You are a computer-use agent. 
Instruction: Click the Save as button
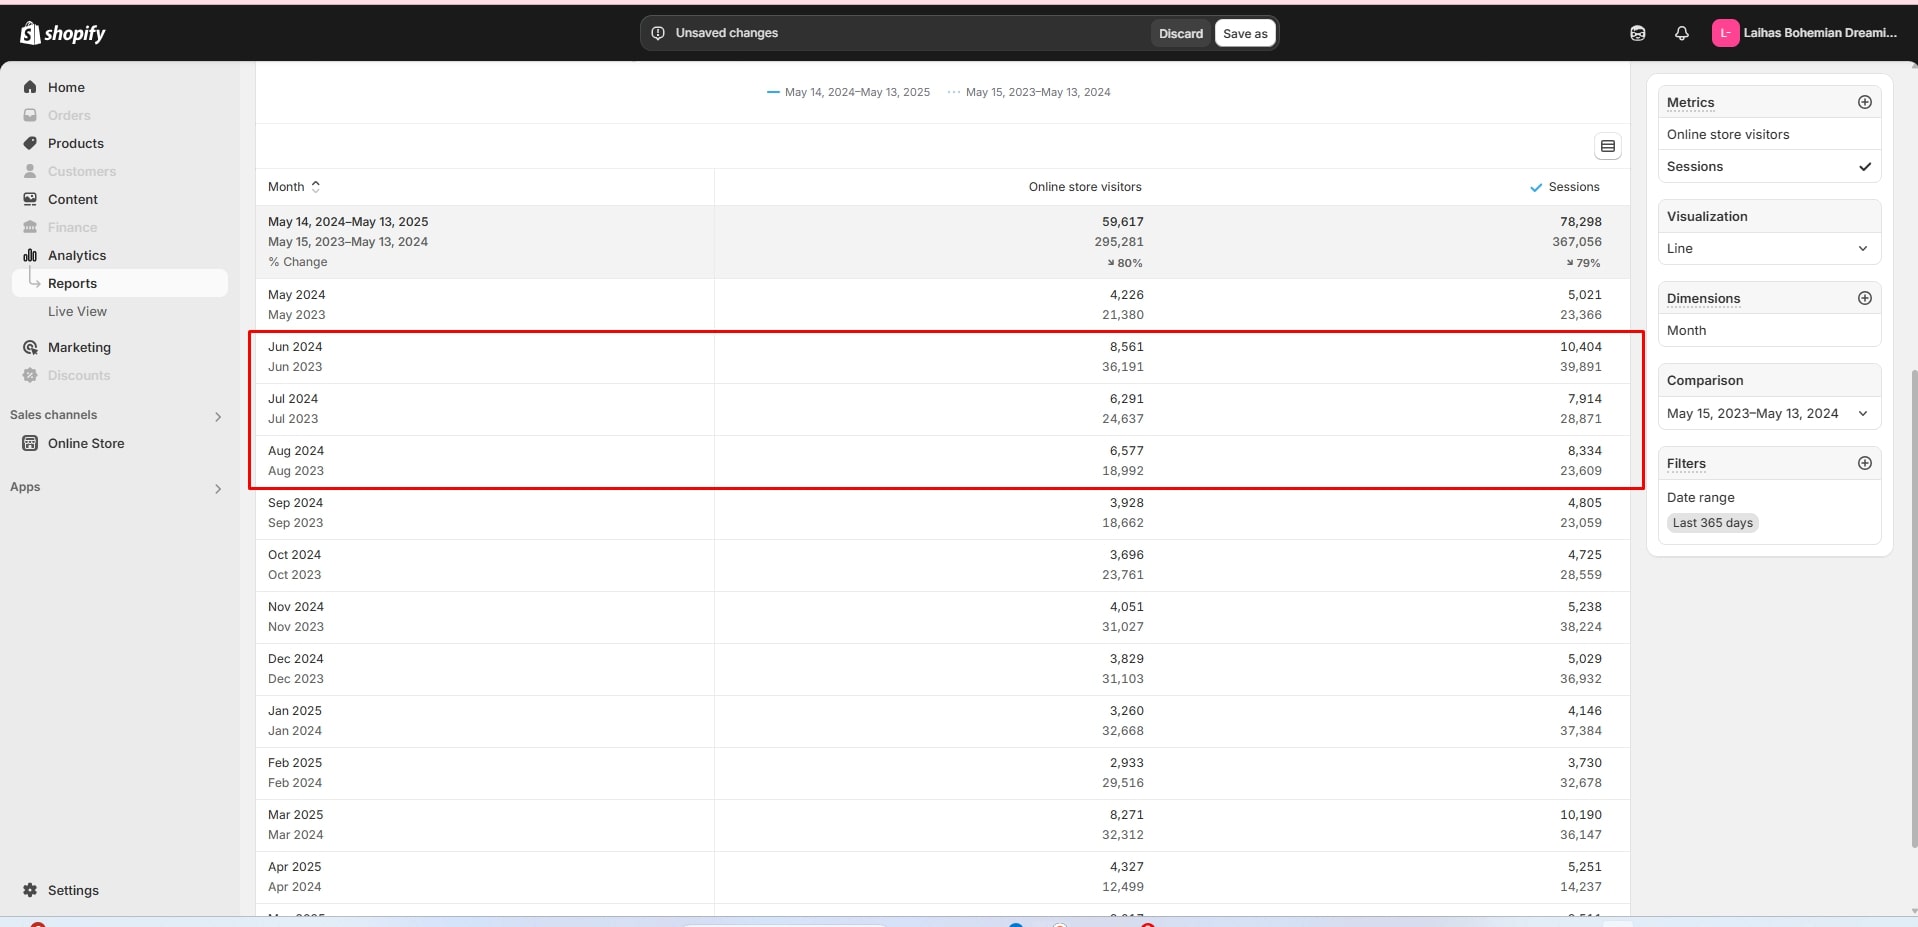(1244, 33)
